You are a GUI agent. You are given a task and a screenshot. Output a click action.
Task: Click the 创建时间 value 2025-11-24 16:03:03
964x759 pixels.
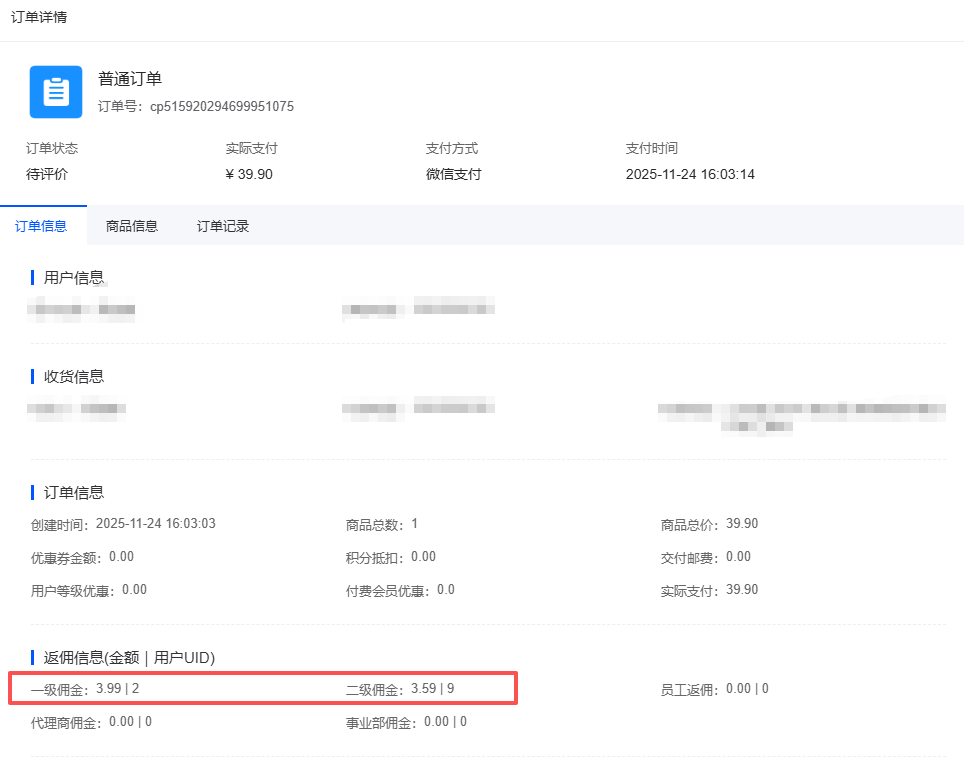pos(155,524)
